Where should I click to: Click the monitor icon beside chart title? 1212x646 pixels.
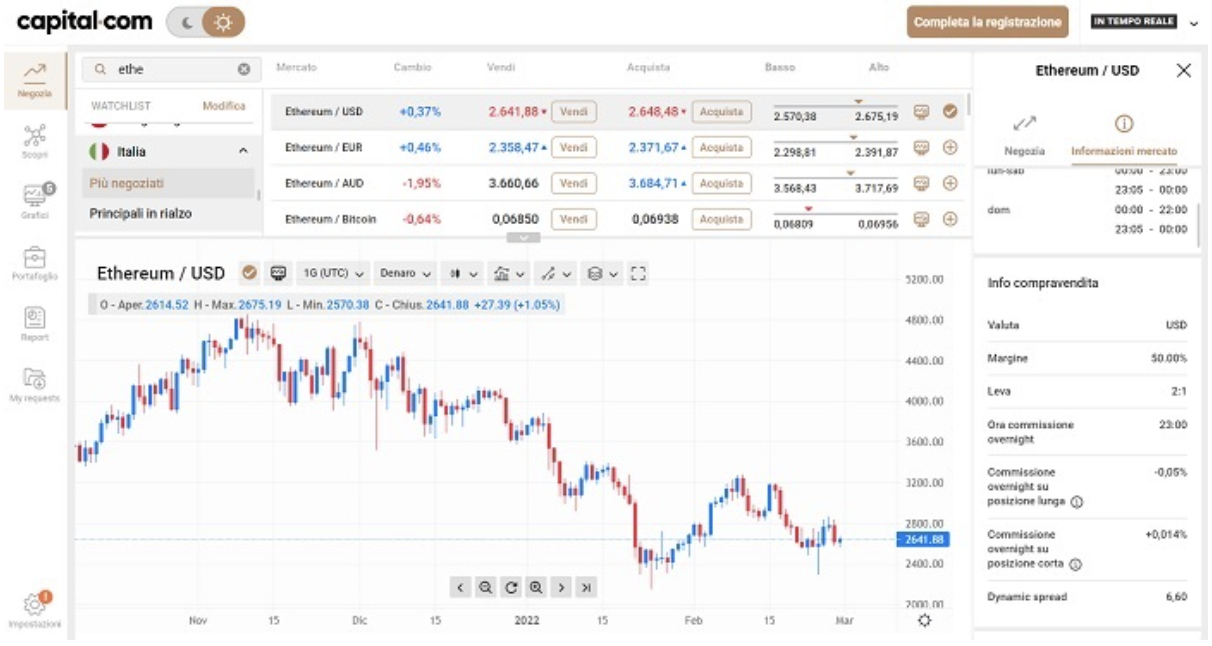pyautogui.click(x=279, y=273)
